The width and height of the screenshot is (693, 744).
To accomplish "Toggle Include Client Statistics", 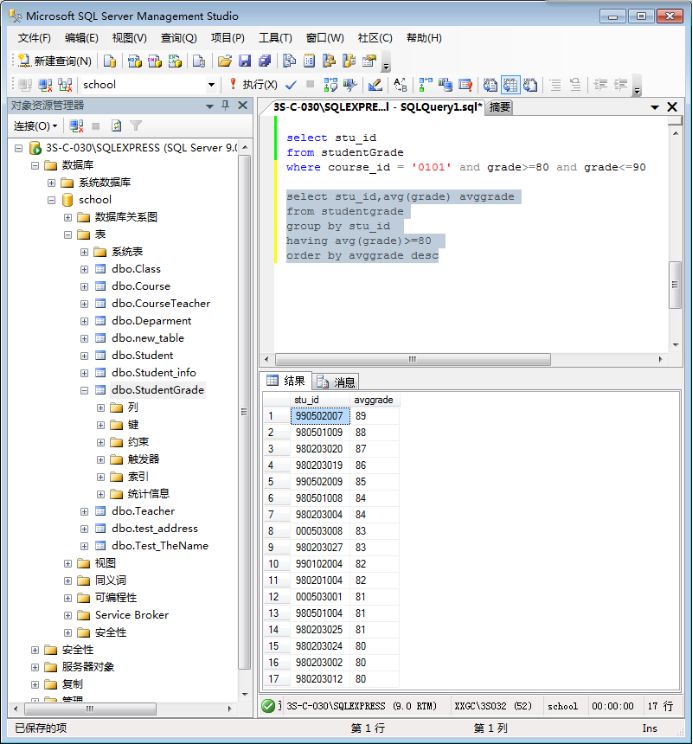I will (x=445, y=85).
